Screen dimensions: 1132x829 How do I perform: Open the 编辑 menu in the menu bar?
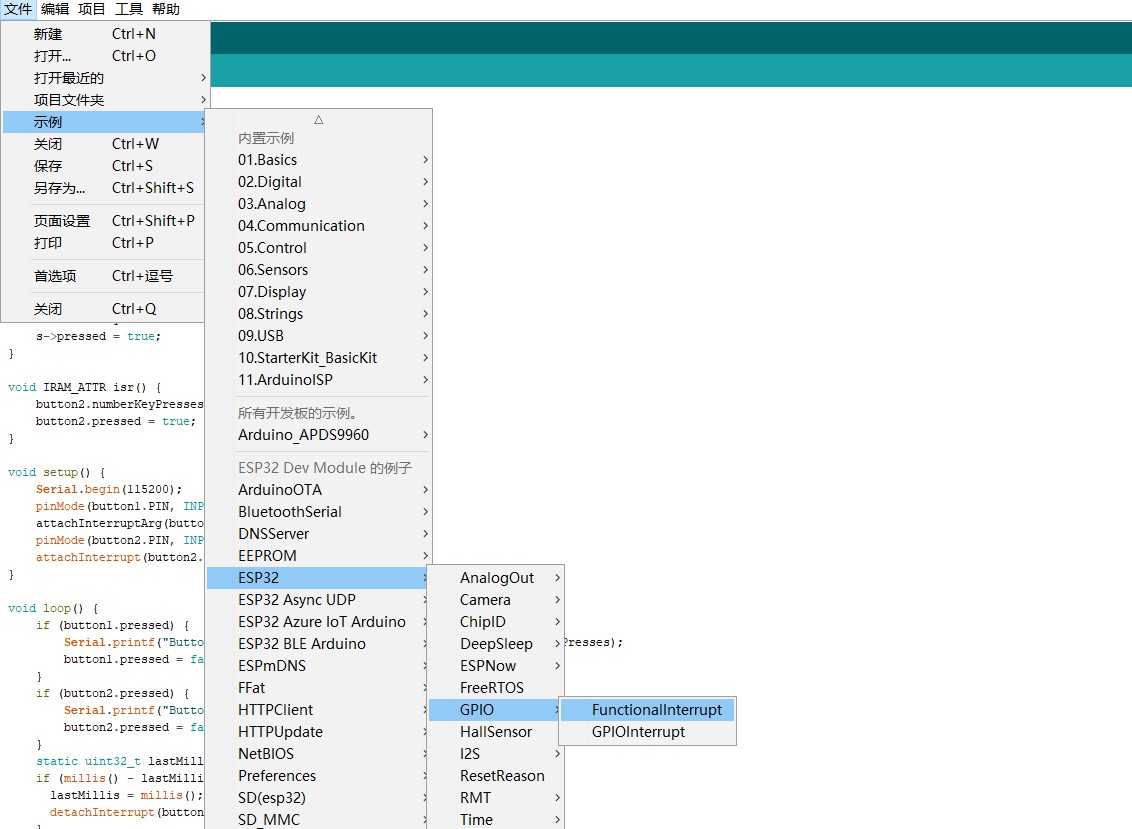coord(55,9)
